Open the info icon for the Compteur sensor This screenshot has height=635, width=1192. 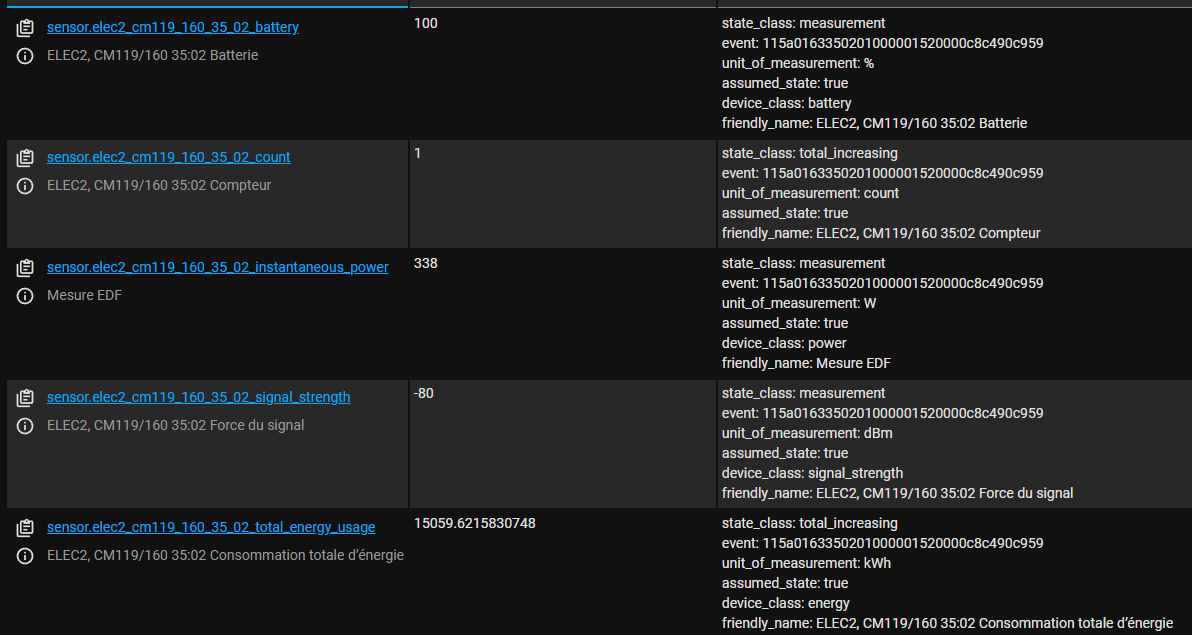coord(26,186)
